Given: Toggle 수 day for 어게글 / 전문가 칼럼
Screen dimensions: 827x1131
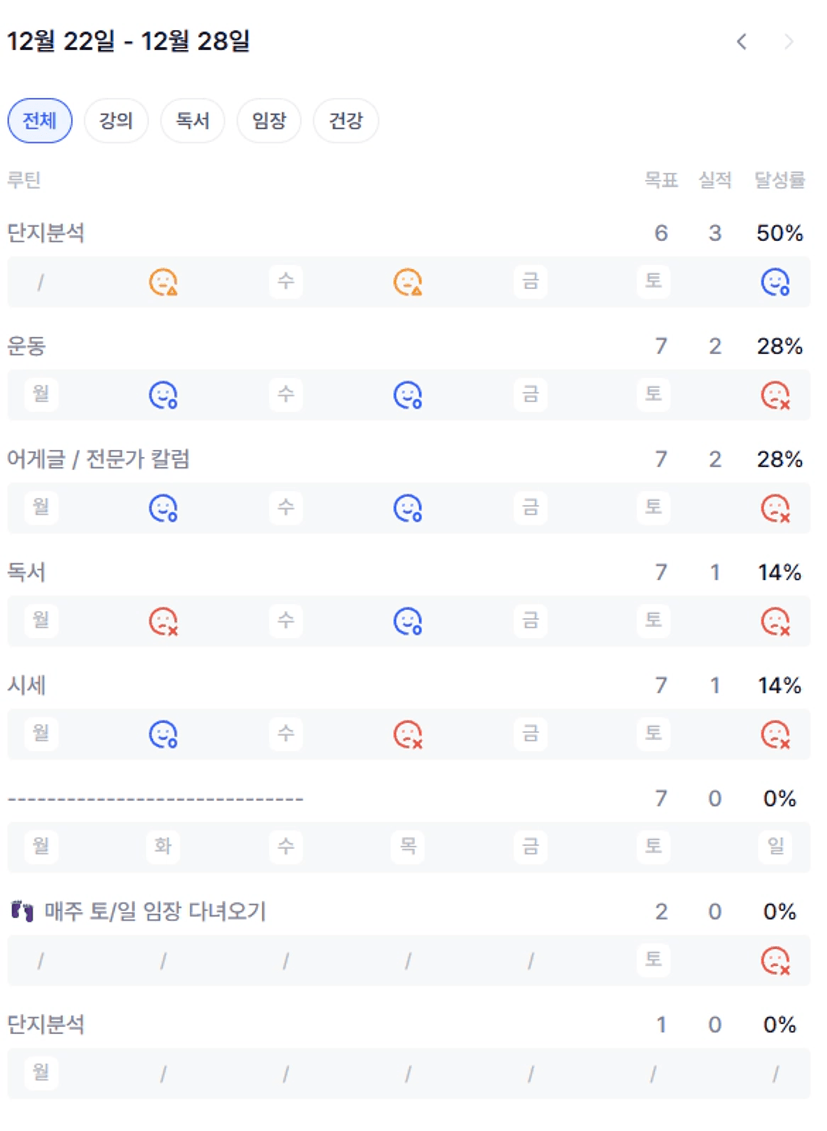Looking at the screenshot, I should click(286, 508).
